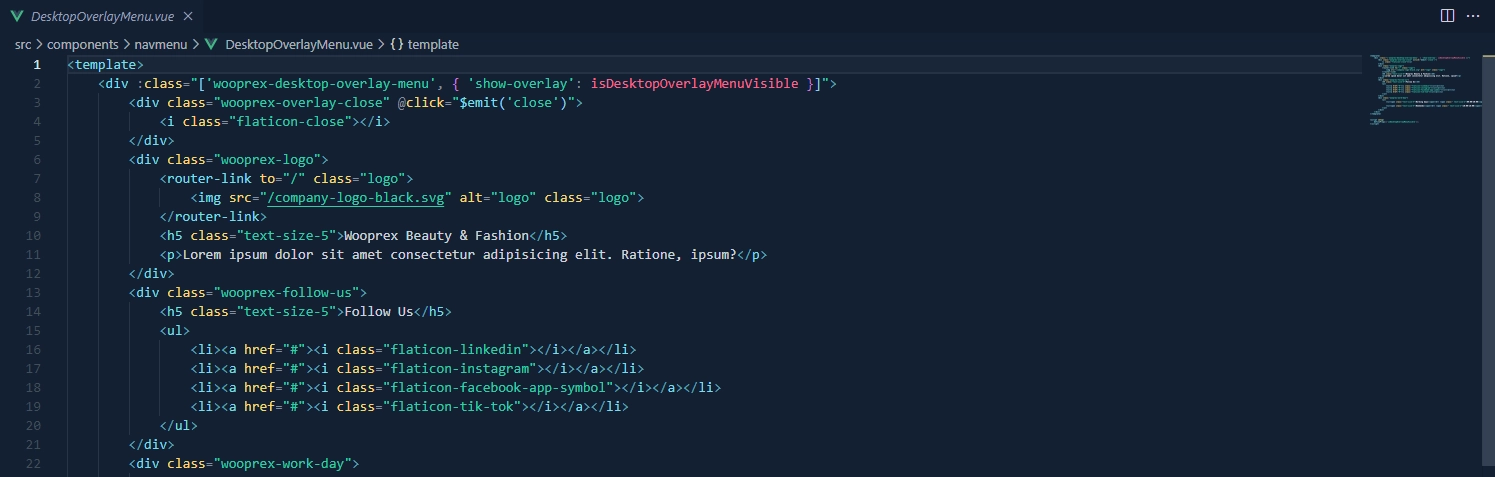Expand the components breadcrumb segment
The height and width of the screenshot is (477, 1495).
83,44
